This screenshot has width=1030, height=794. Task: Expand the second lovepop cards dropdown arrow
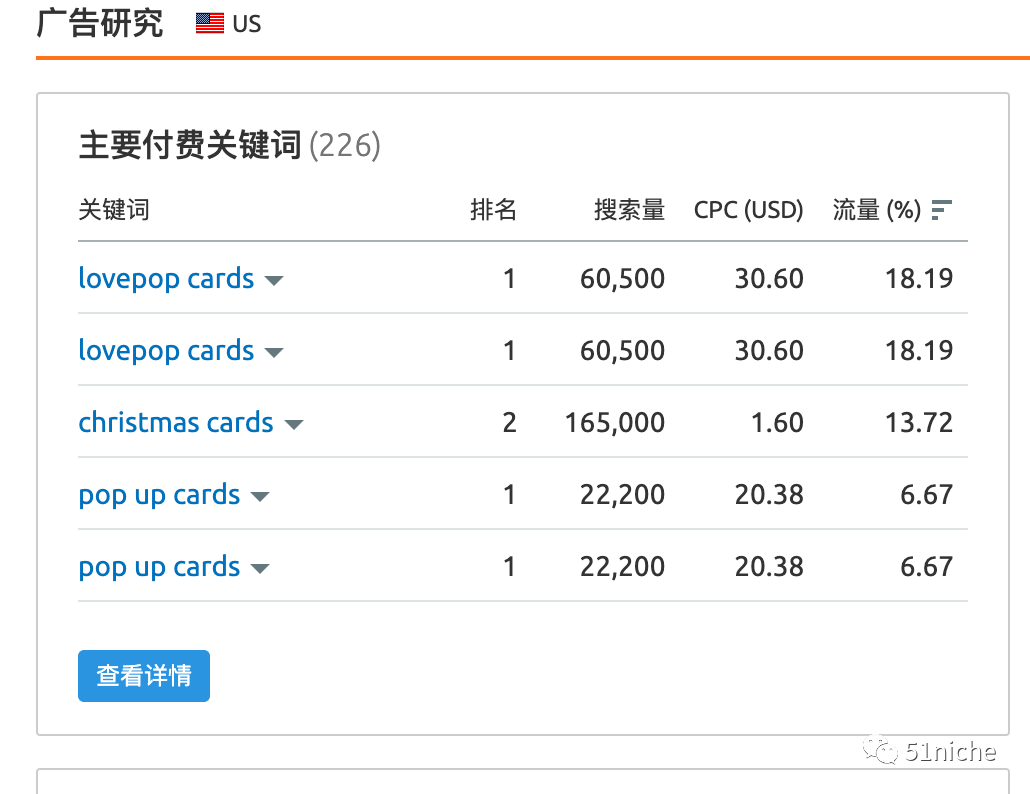point(274,353)
